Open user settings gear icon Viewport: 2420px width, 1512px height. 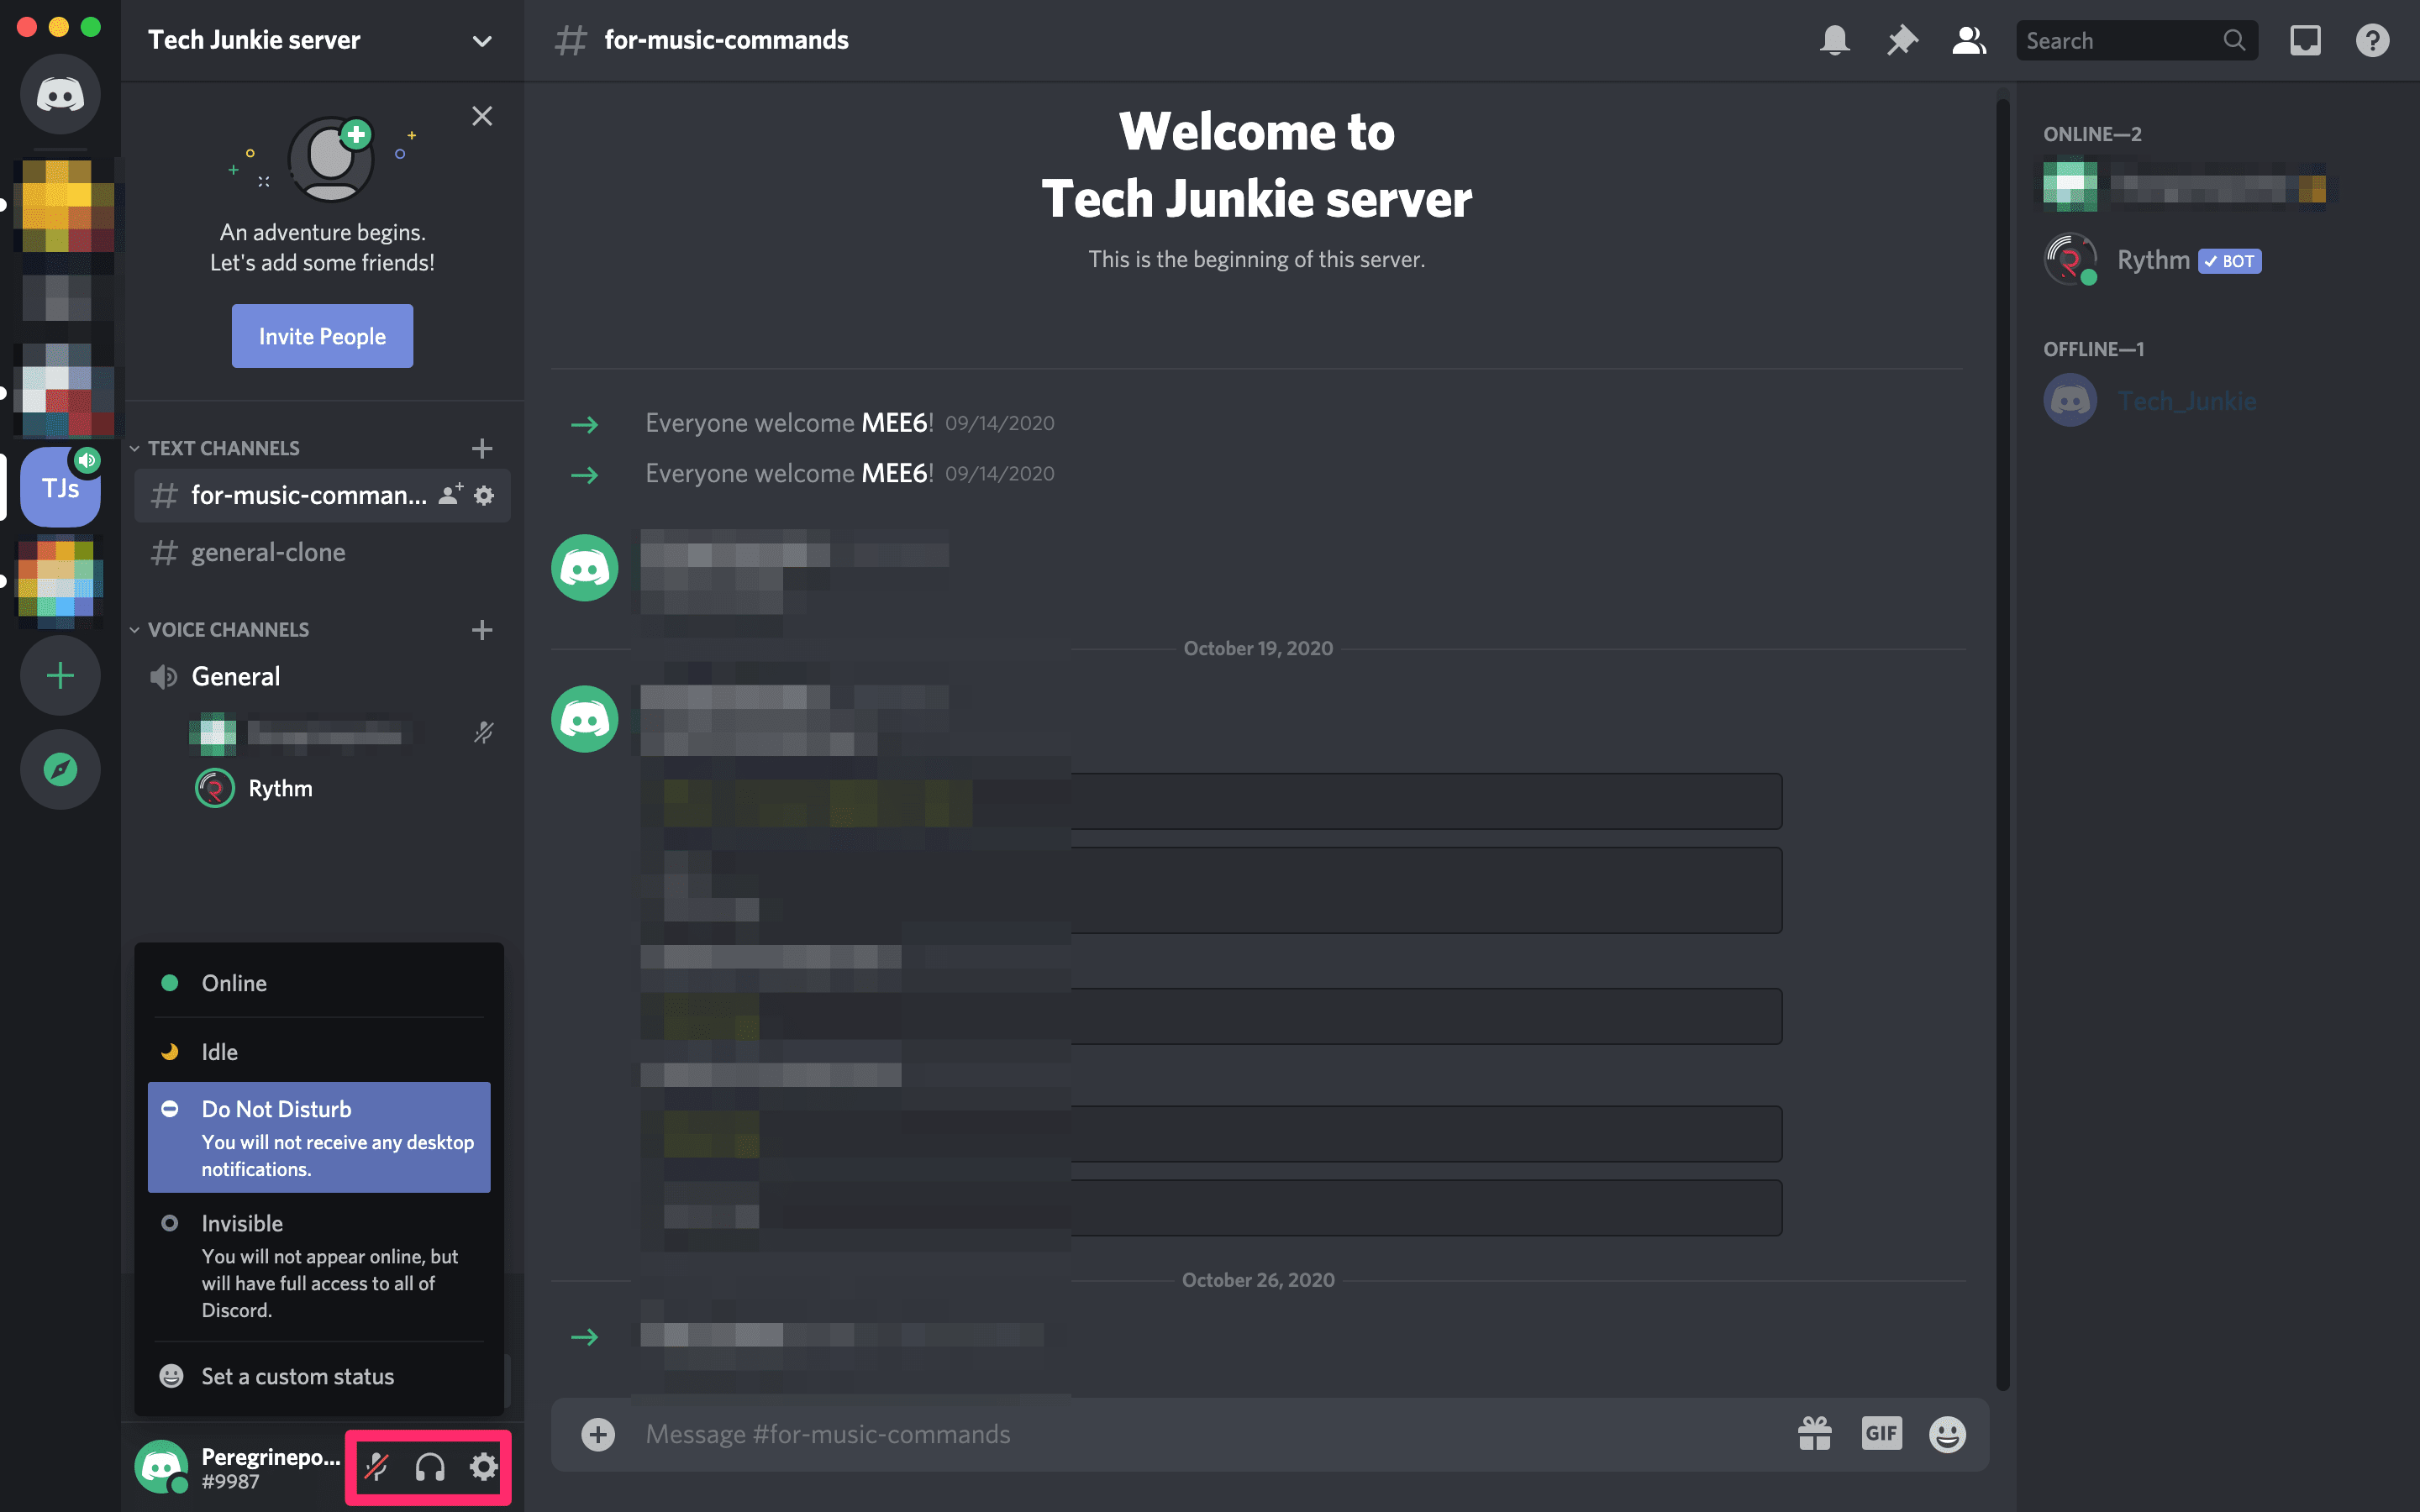[x=484, y=1467]
